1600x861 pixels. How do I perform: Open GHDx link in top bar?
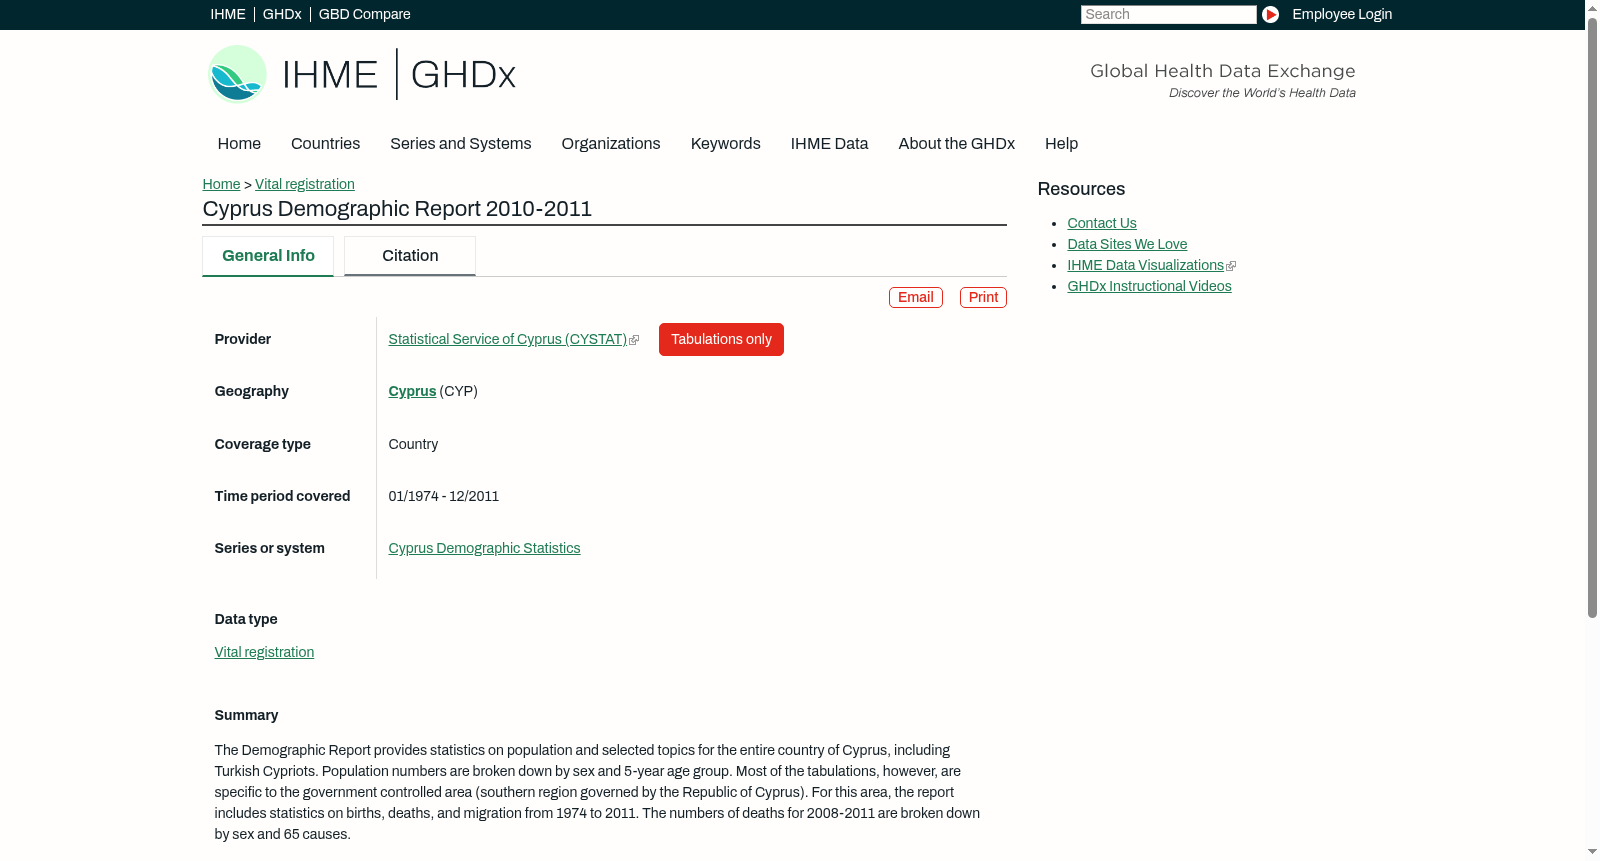(x=282, y=14)
